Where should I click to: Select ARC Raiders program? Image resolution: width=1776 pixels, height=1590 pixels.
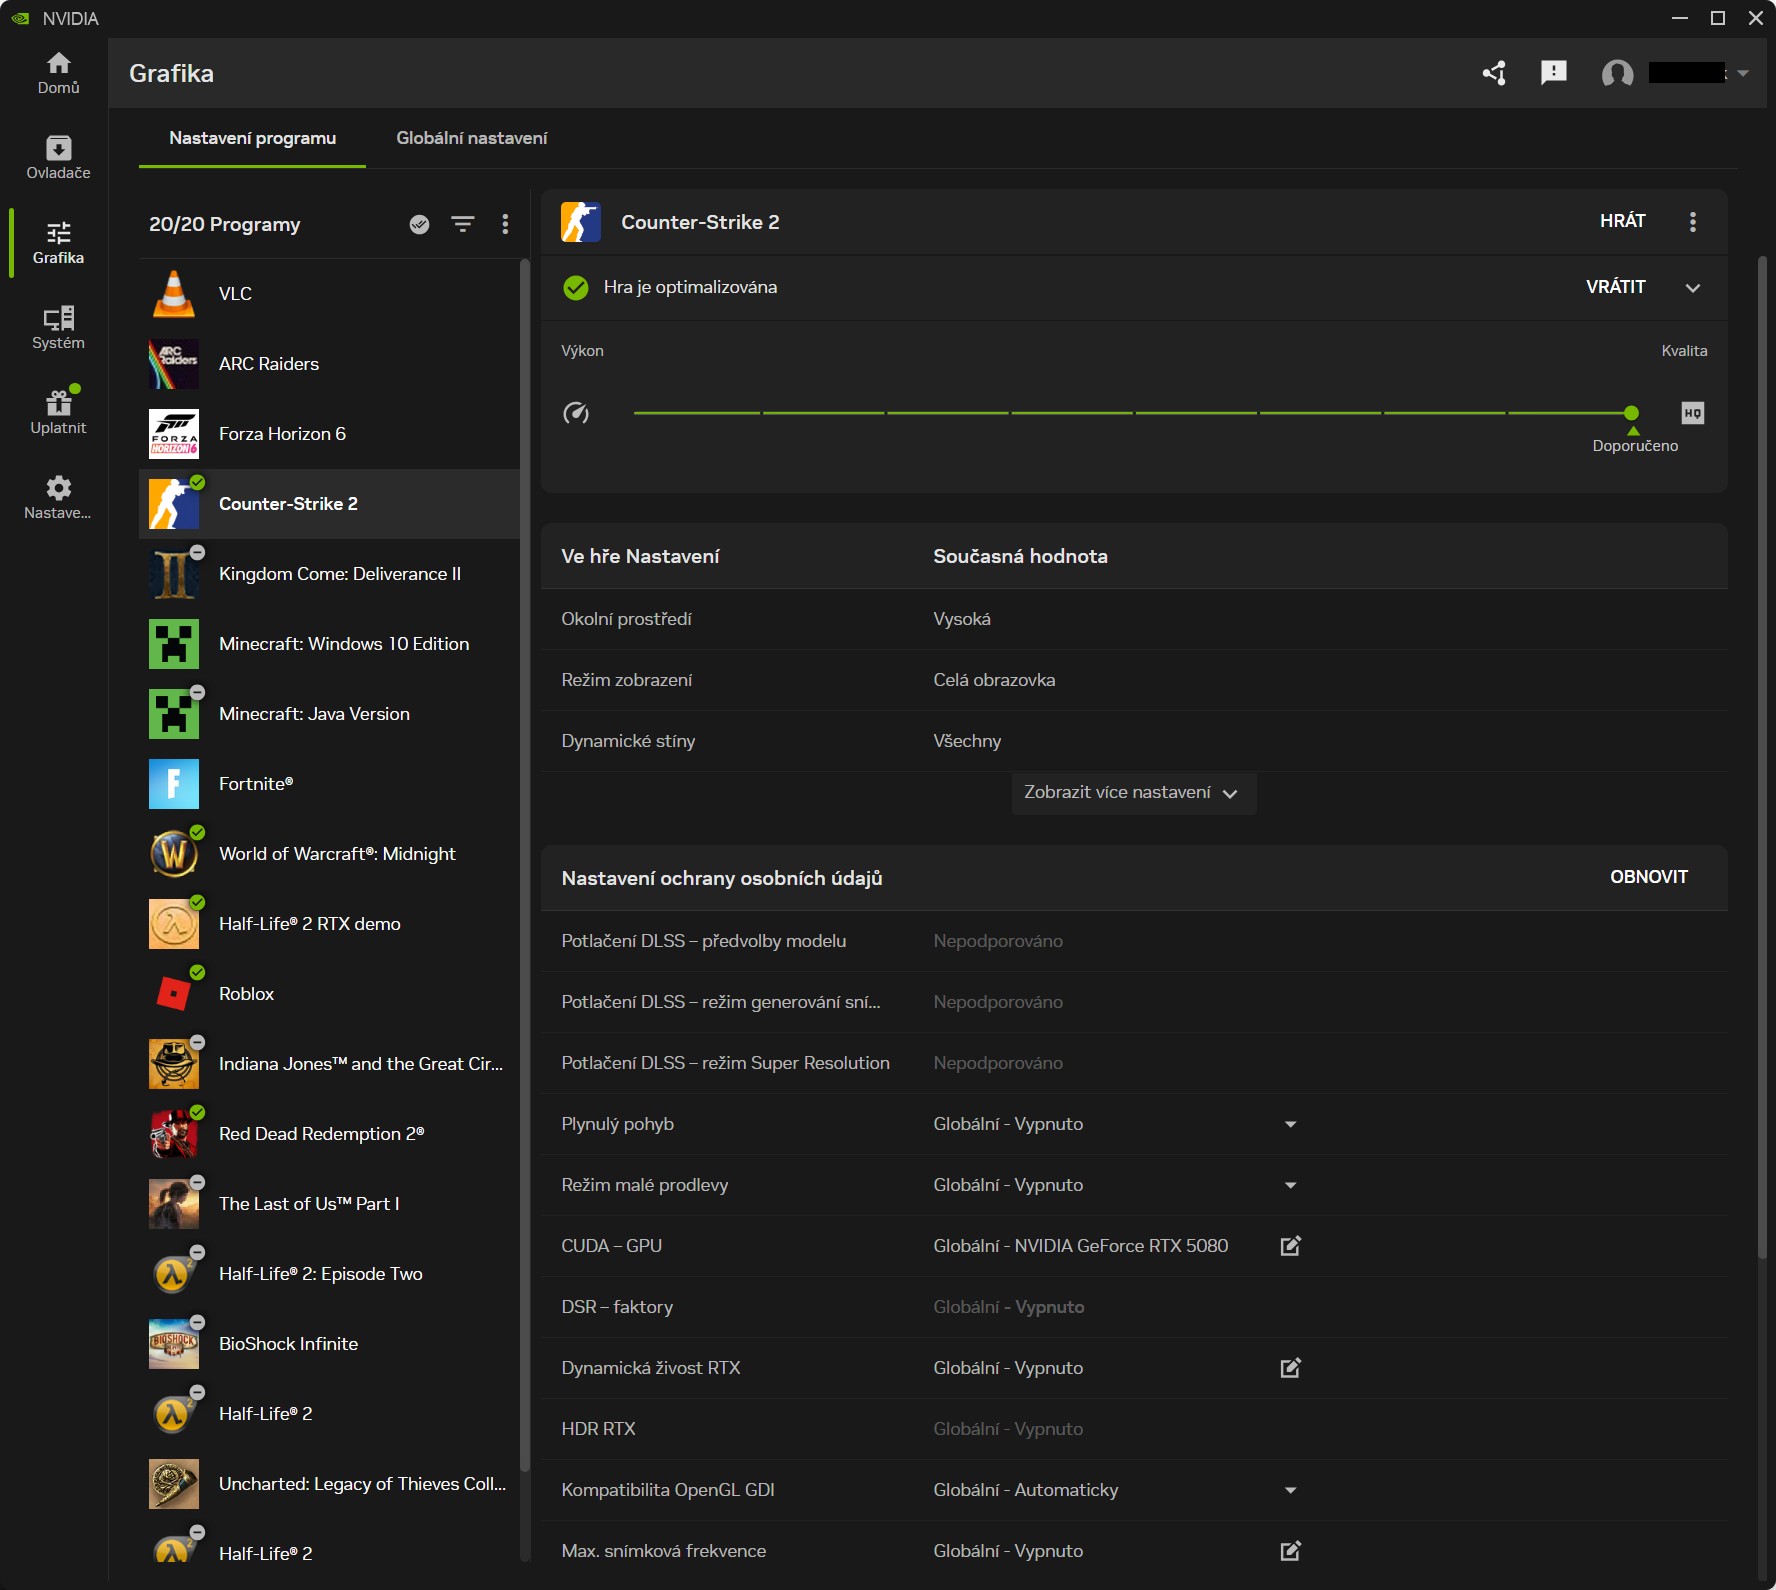click(x=329, y=364)
